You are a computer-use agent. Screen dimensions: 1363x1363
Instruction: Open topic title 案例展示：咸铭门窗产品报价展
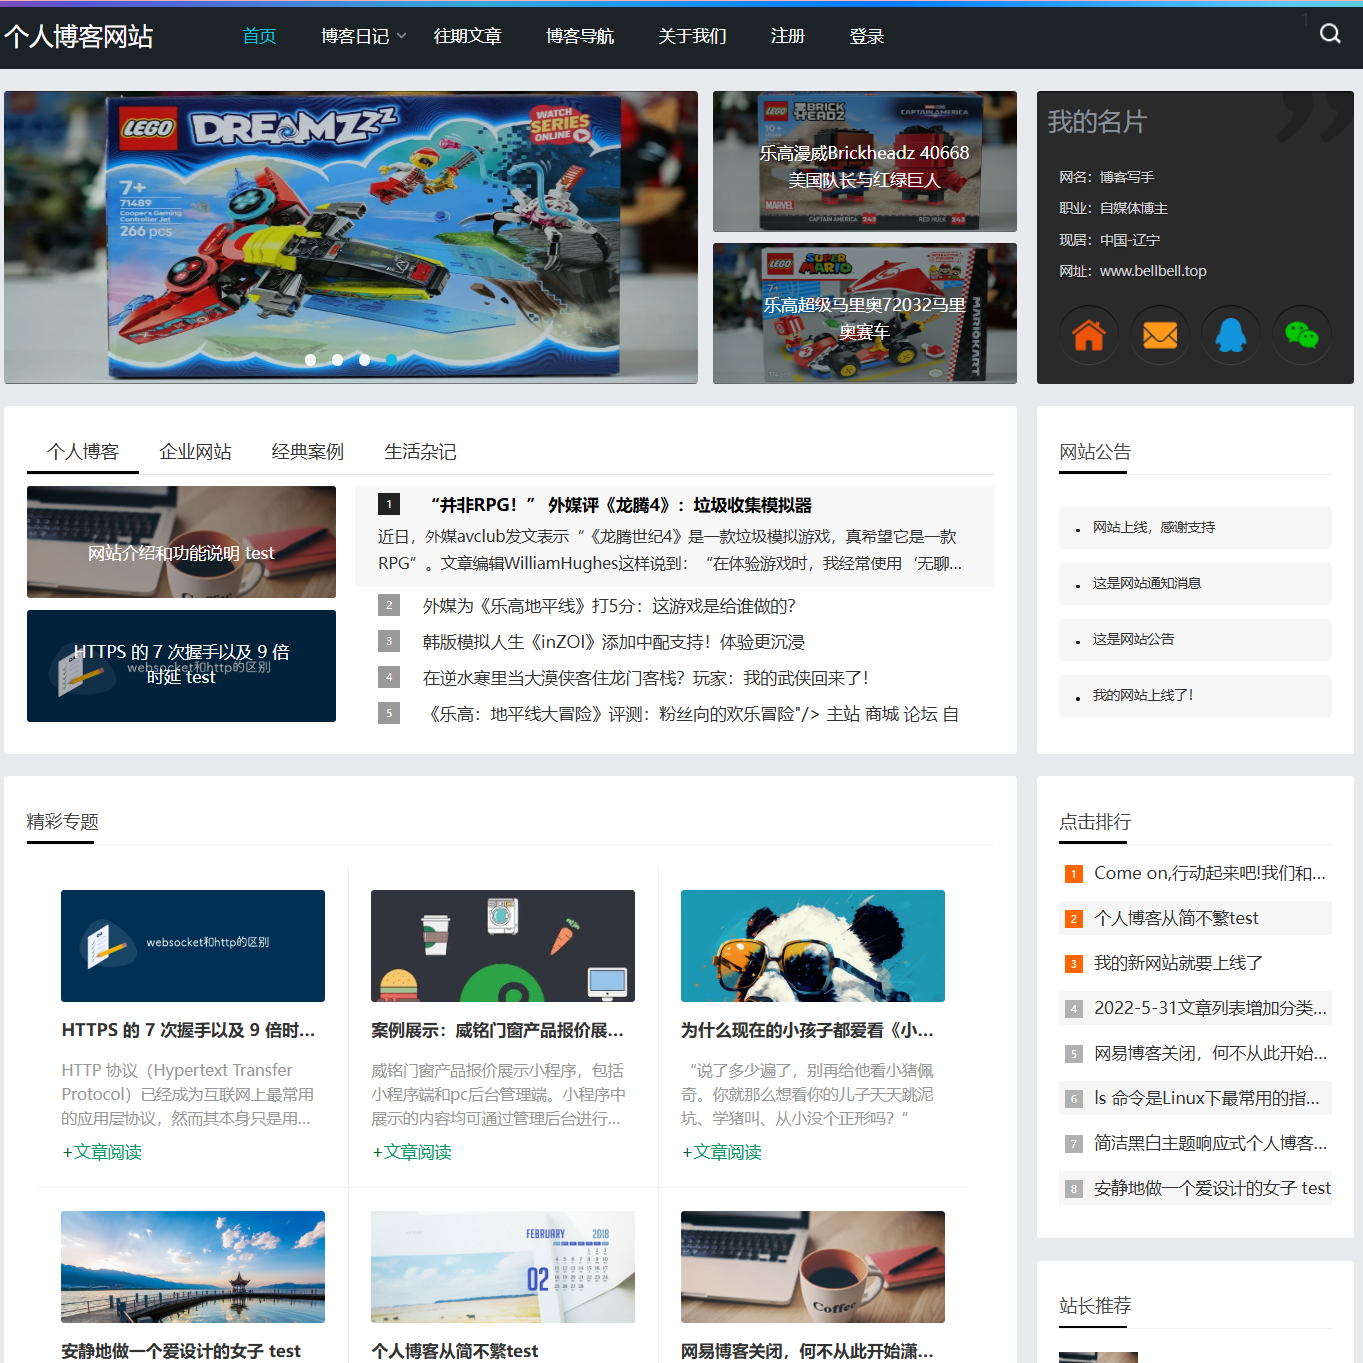click(x=497, y=1030)
